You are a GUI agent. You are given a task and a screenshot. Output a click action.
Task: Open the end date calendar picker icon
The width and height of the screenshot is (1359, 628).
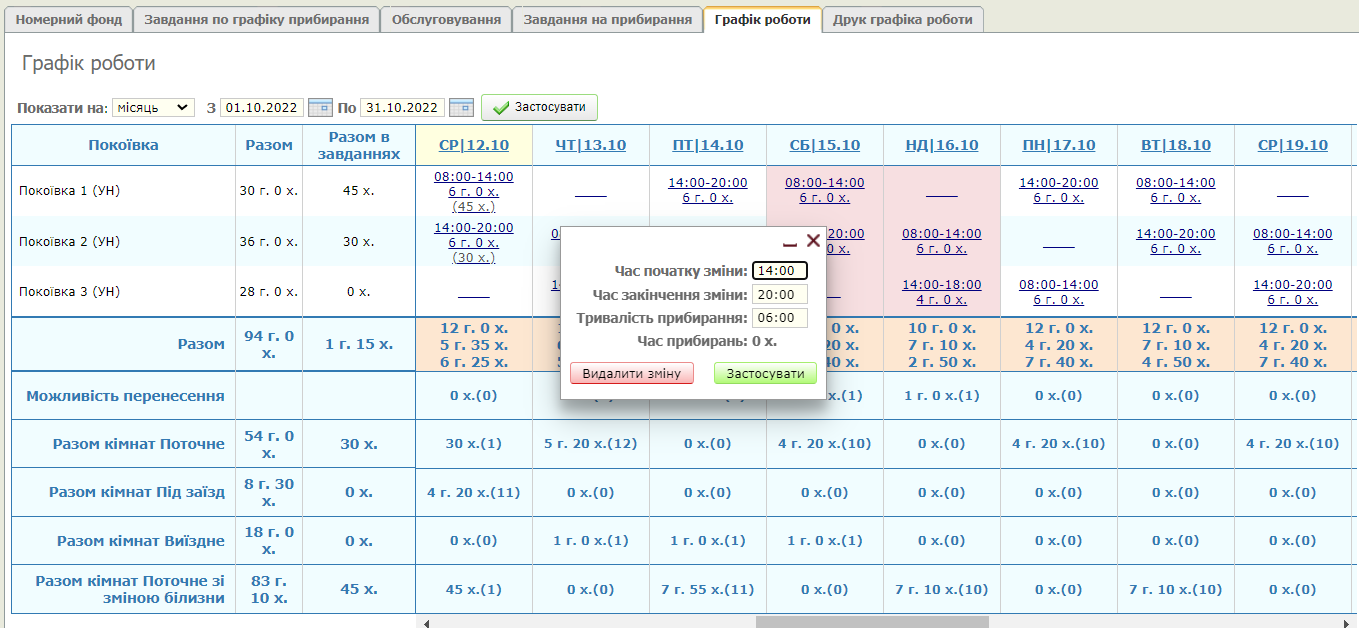(x=461, y=107)
